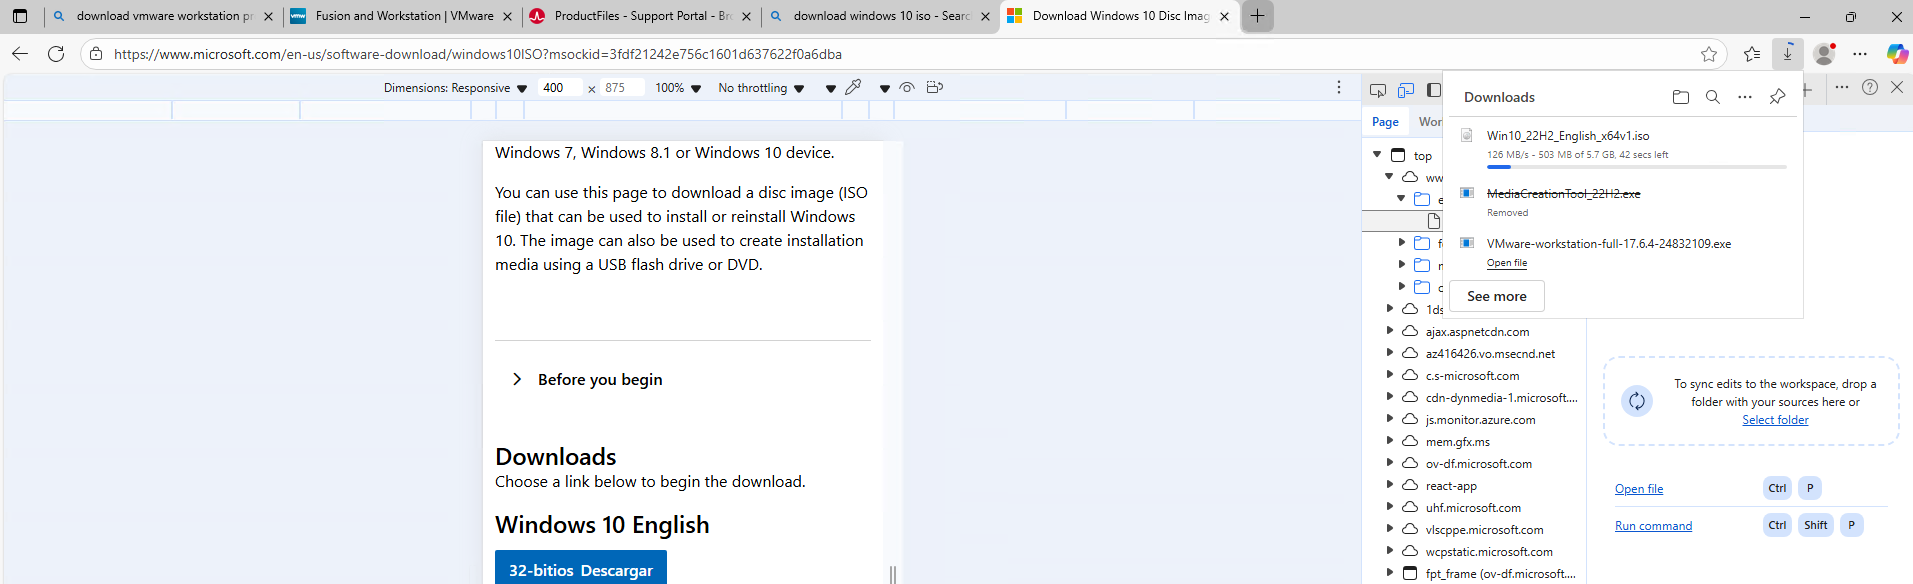This screenshot has width=1913, height=584.
Task: Expand az416426.vo.msecnd.net tree node
Action: (1390, 352)
